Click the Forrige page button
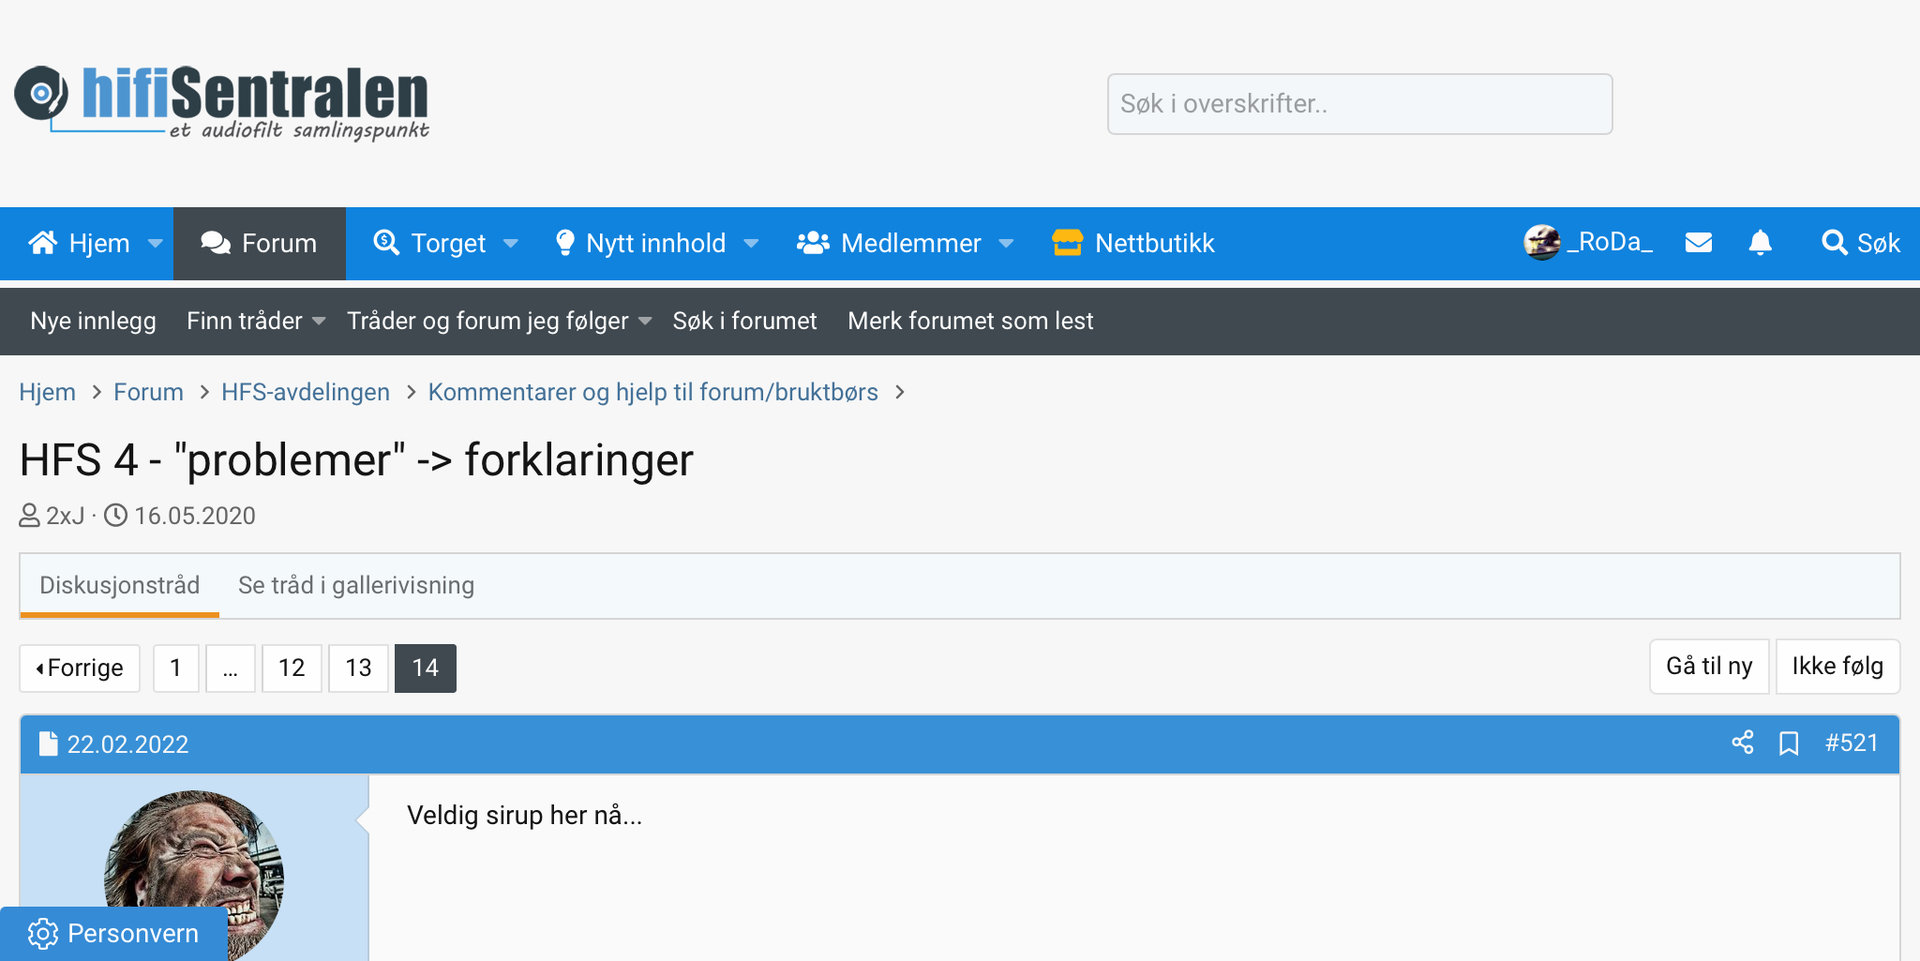 click(x=80, y=668)
